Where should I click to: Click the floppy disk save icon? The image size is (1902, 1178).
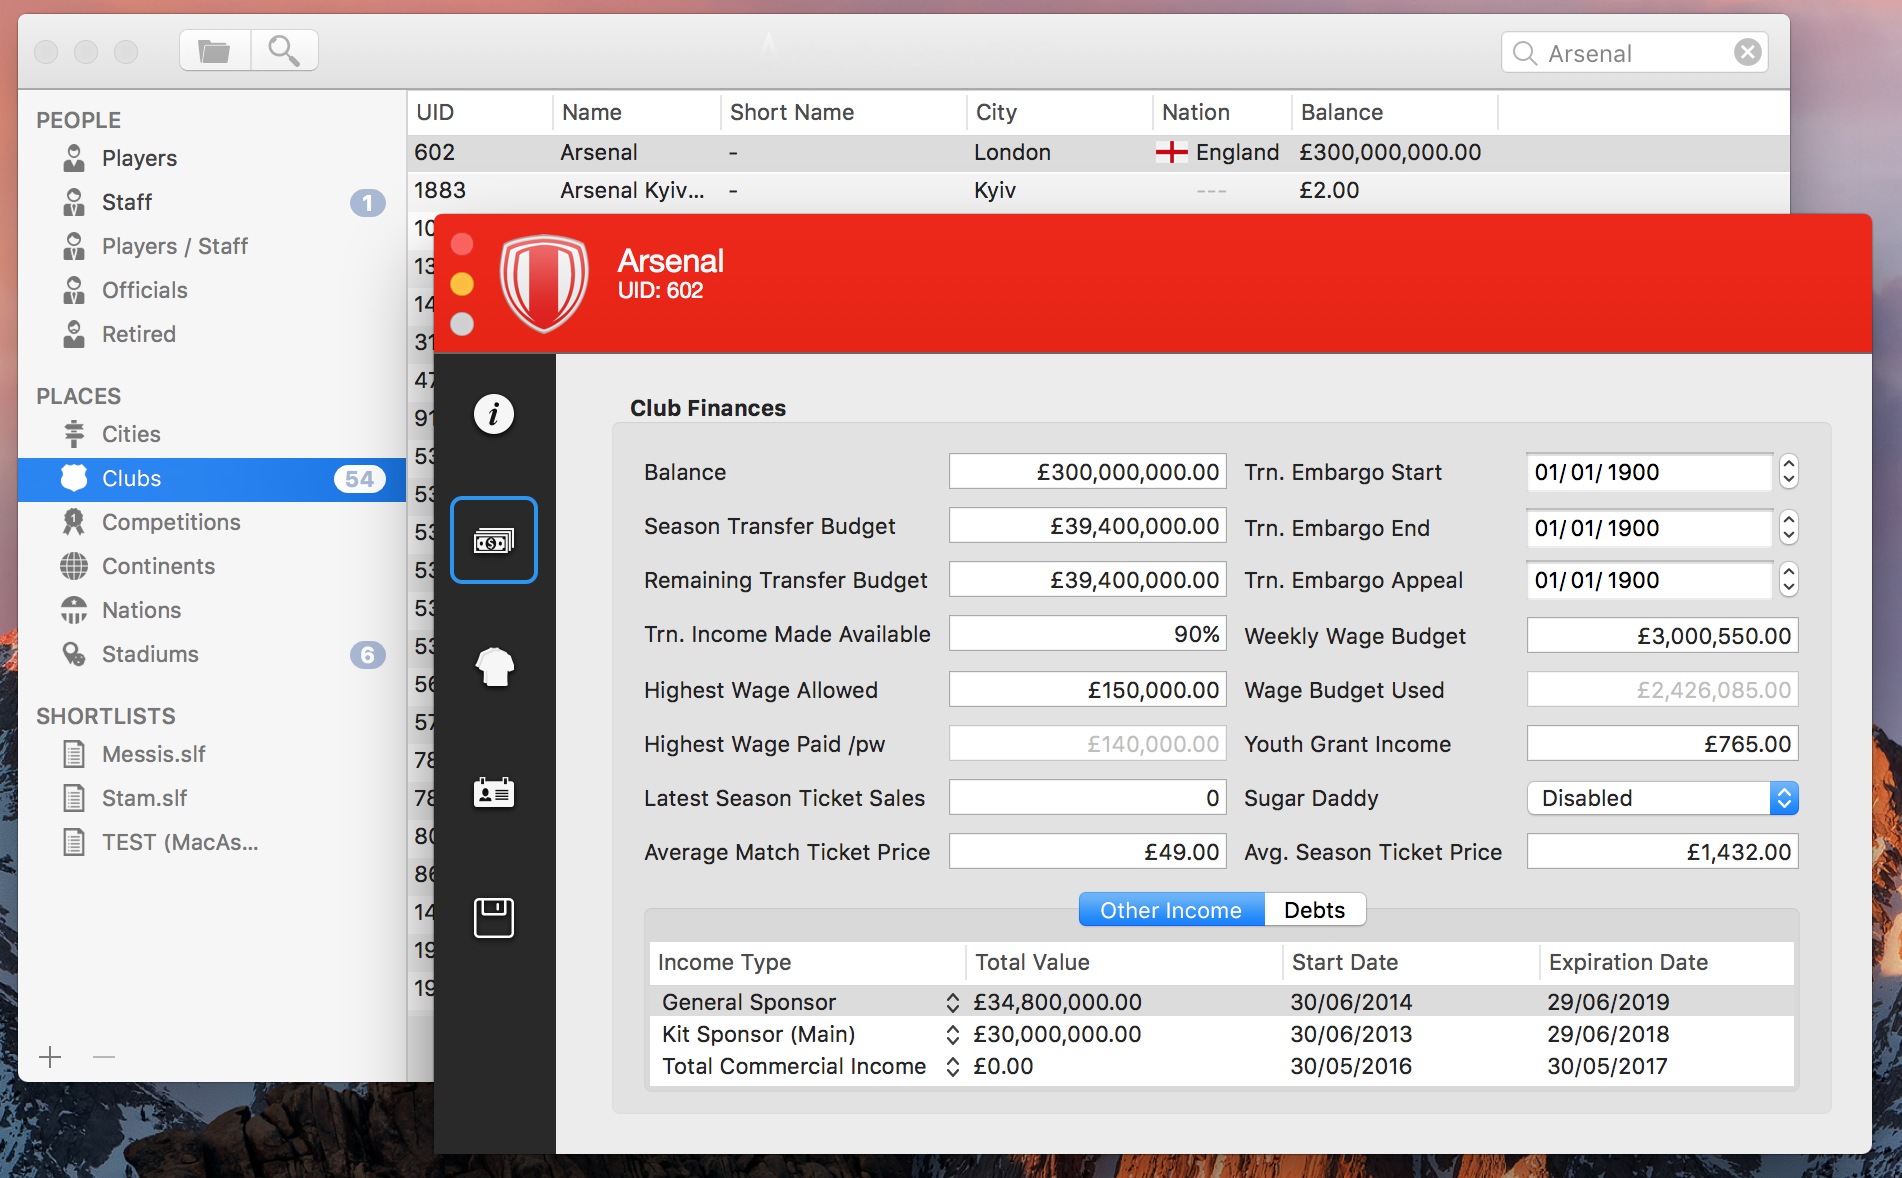[x=494, y=918]
